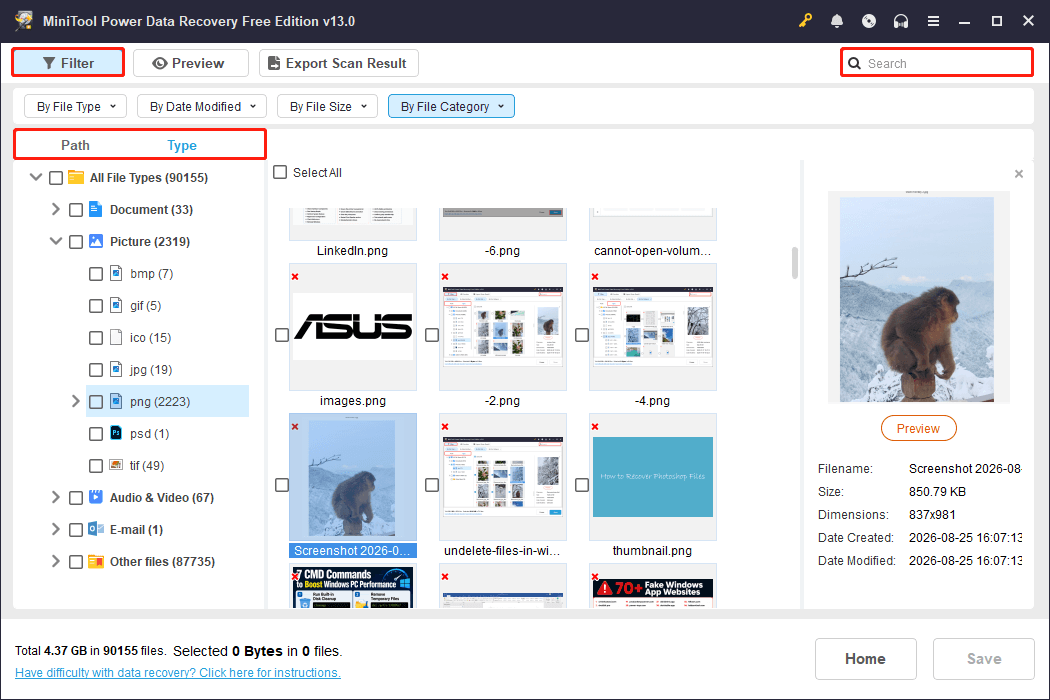Viewport: 1050px width, 700px height.
Task: Click the E-mail Outlook icon
Action: click(96, 529)
